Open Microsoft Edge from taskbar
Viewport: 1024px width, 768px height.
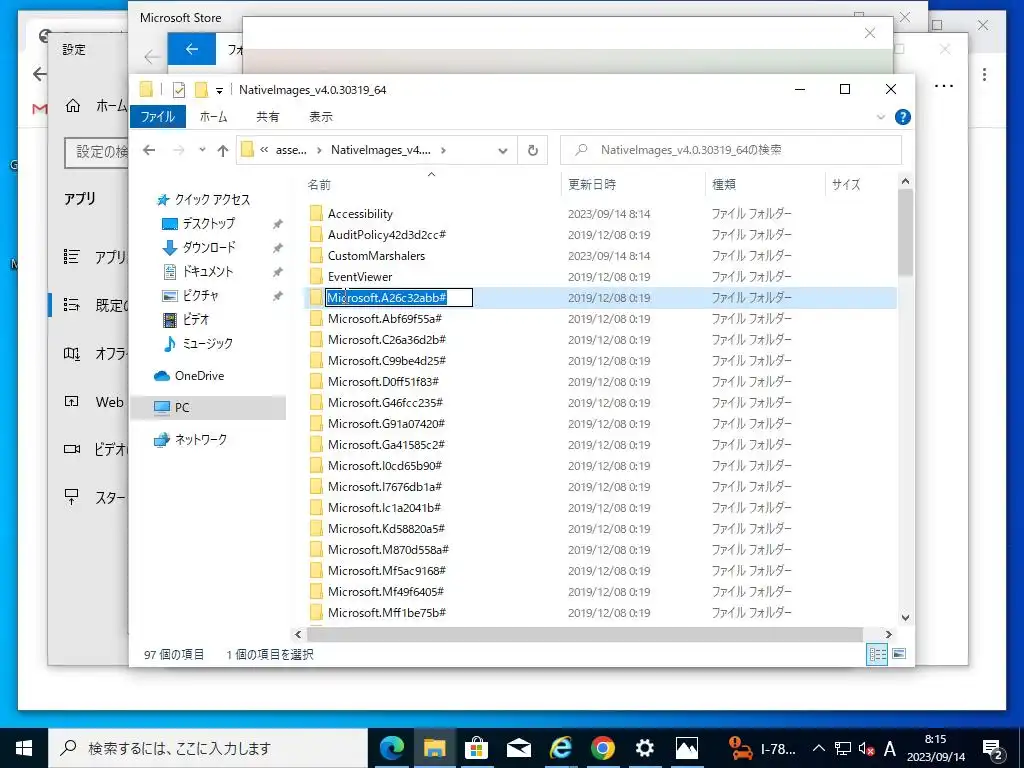click(392, 748)
